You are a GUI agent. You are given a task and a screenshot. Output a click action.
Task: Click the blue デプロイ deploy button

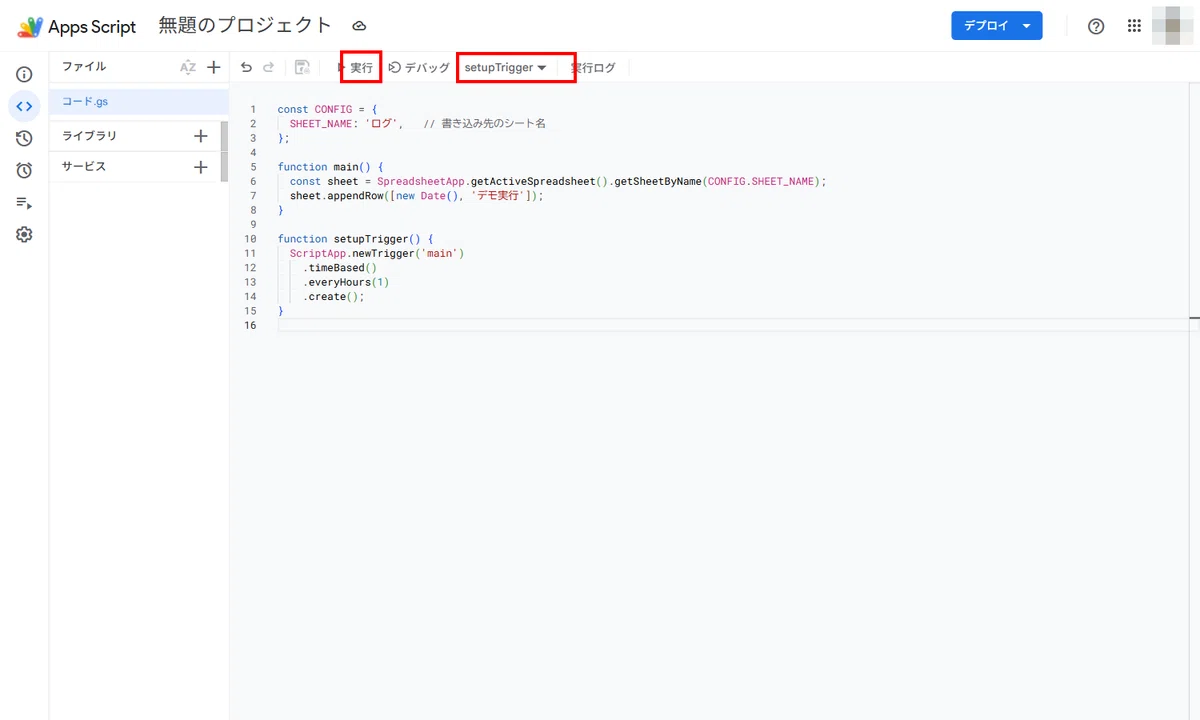[x=997, y=26]
